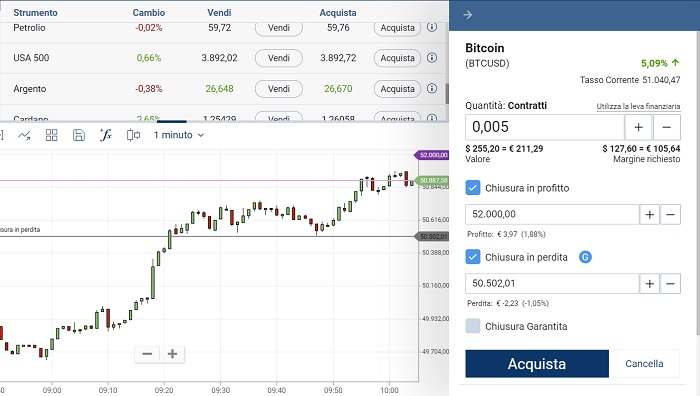Click the -0,38% change for Argento
Screen dimensions: 700x396
point(149,88)
